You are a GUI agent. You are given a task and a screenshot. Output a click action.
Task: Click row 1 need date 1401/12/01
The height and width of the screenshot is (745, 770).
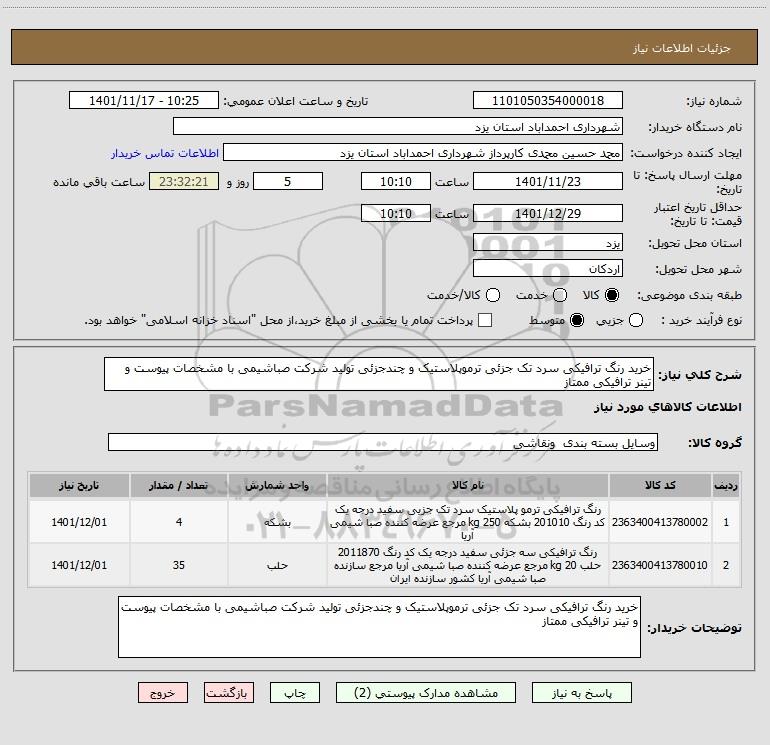79,522
